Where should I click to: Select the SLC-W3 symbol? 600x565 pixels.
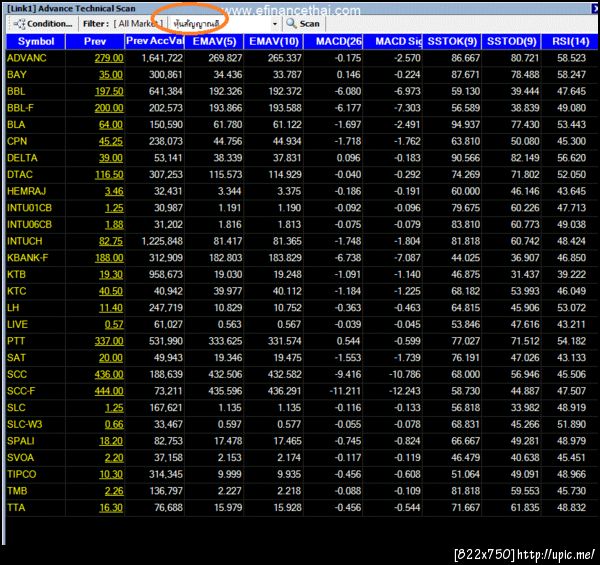click(x=24, y=424)
